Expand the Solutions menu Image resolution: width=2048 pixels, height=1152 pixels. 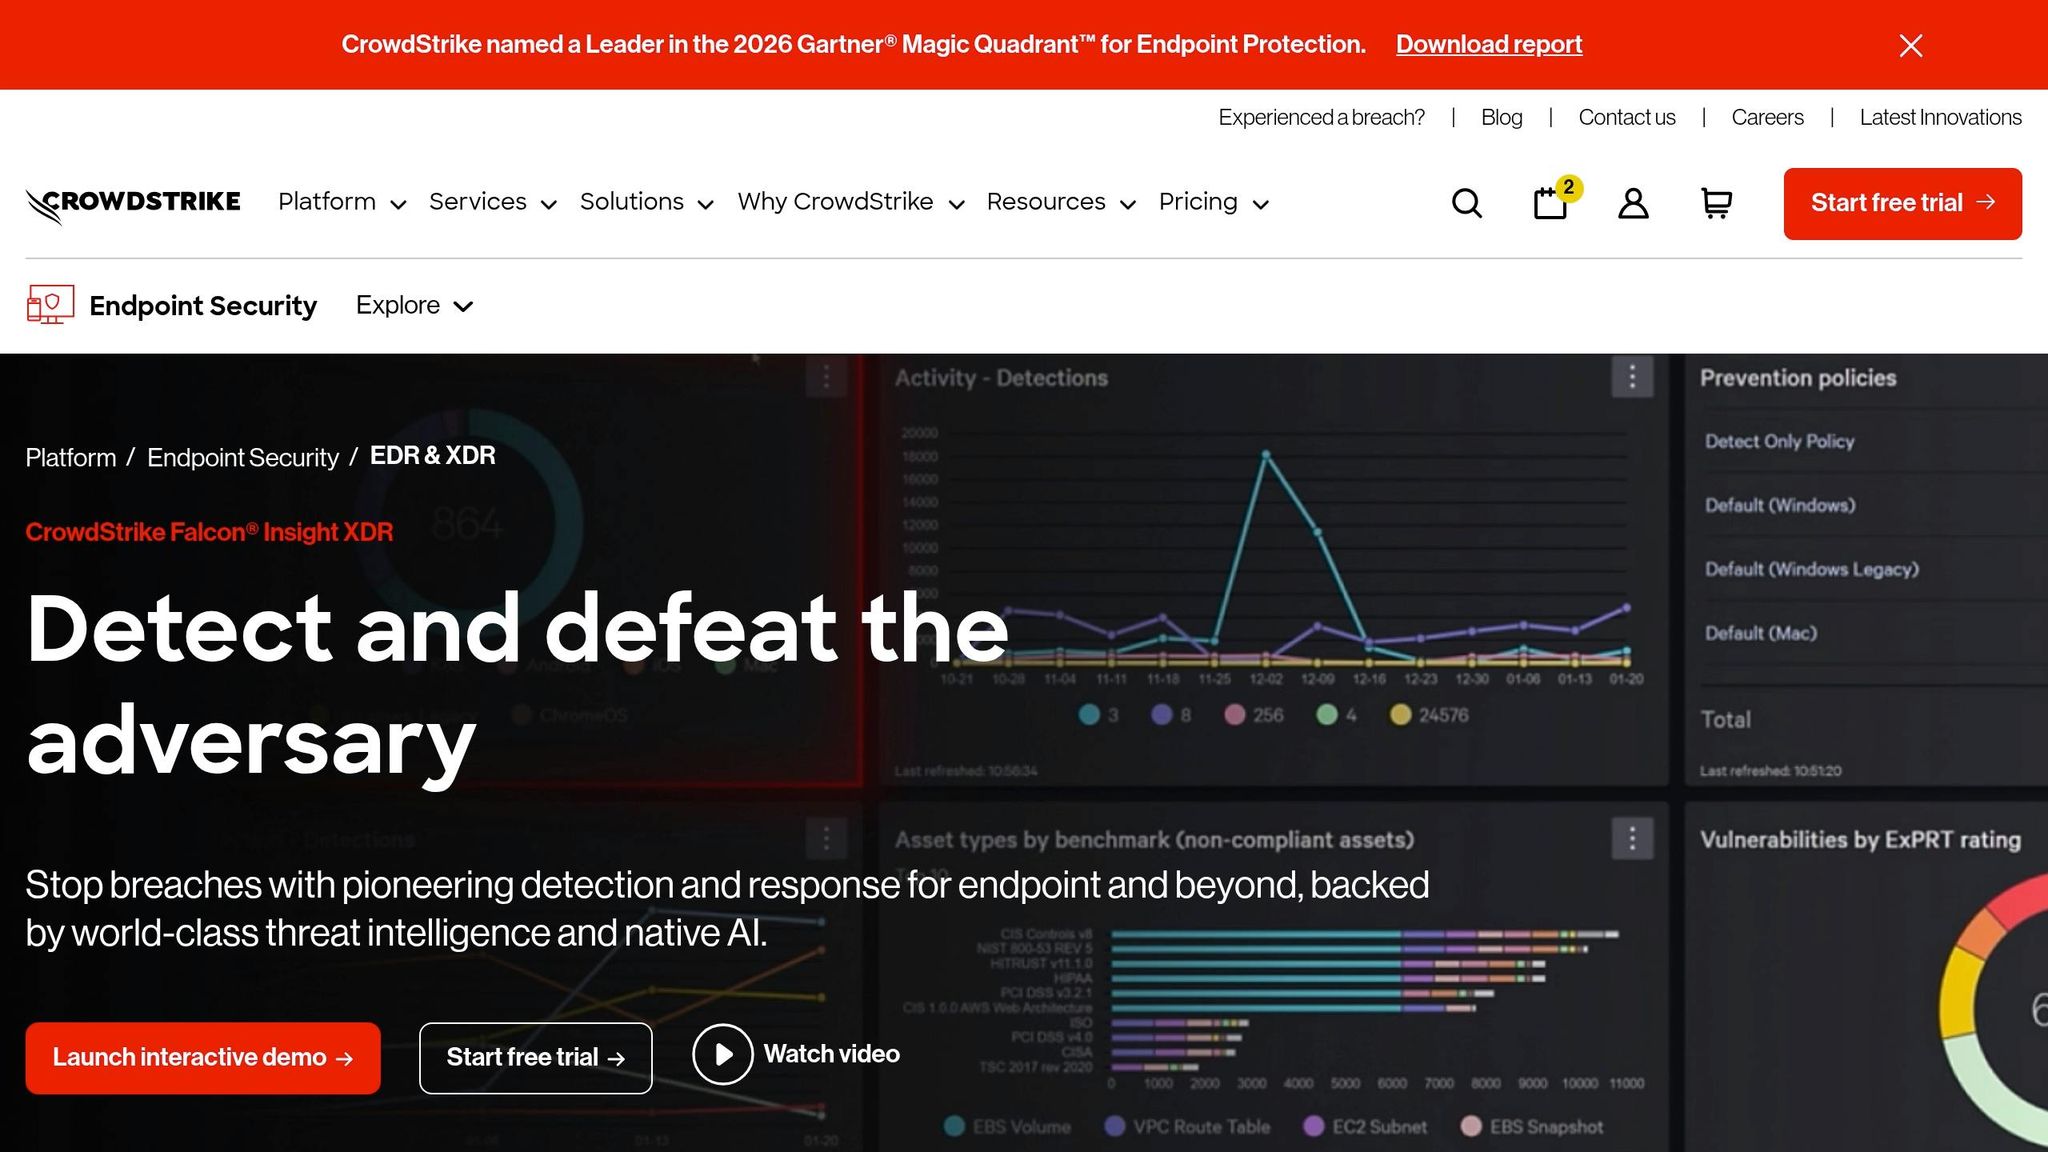(x=647, y=202)
